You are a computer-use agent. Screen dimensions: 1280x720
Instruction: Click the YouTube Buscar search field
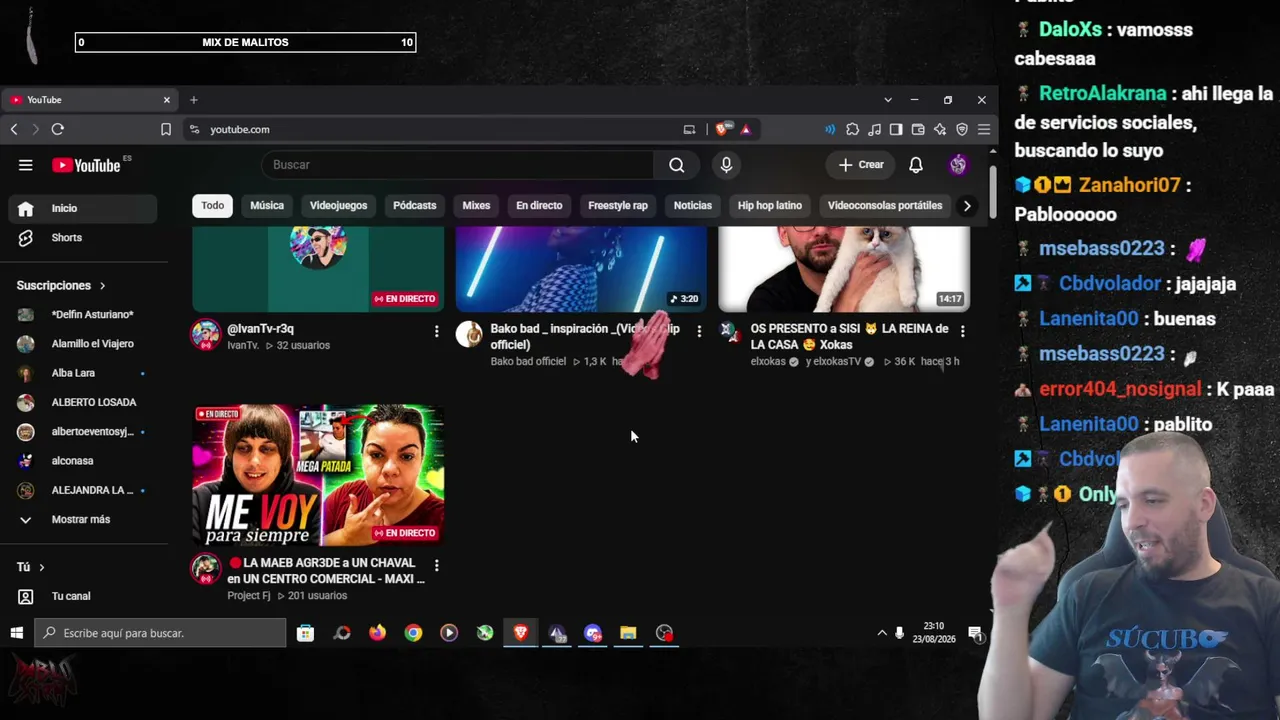[x=458, y=165]
